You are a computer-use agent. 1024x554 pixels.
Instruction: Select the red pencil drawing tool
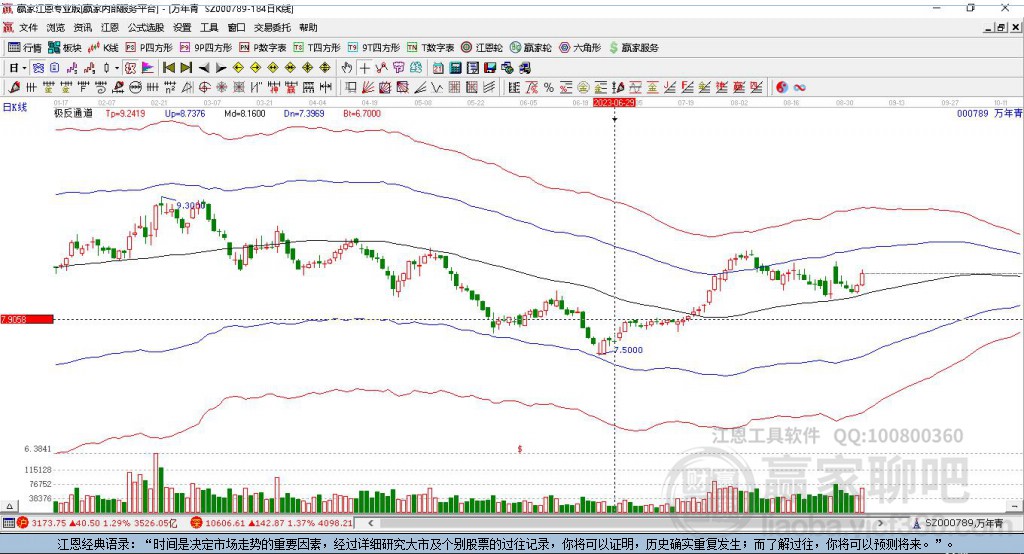[x=14, y=88]
